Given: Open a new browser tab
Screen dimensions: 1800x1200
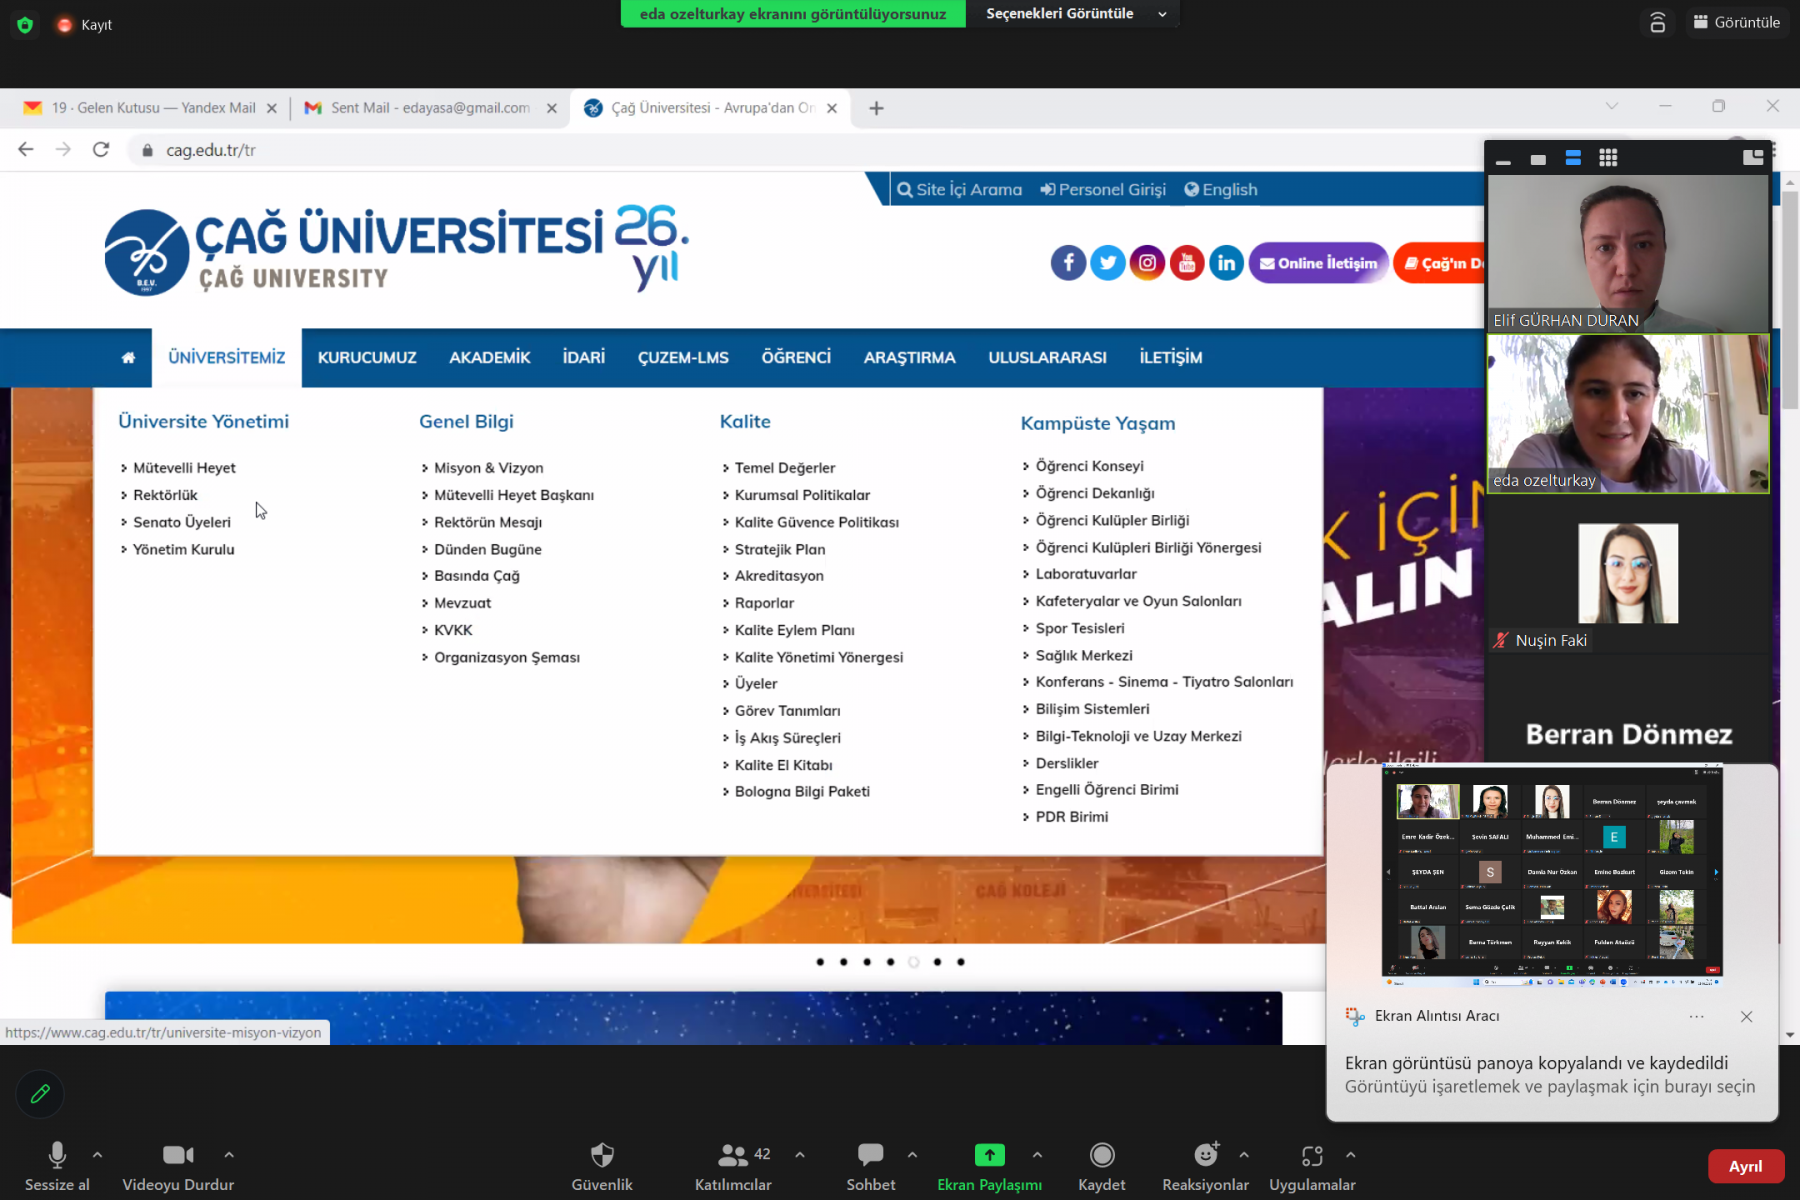Looking at the screenshot, I should [876, 108].
